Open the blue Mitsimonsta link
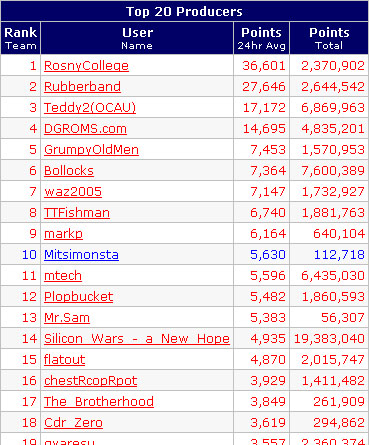 point(81,255)
